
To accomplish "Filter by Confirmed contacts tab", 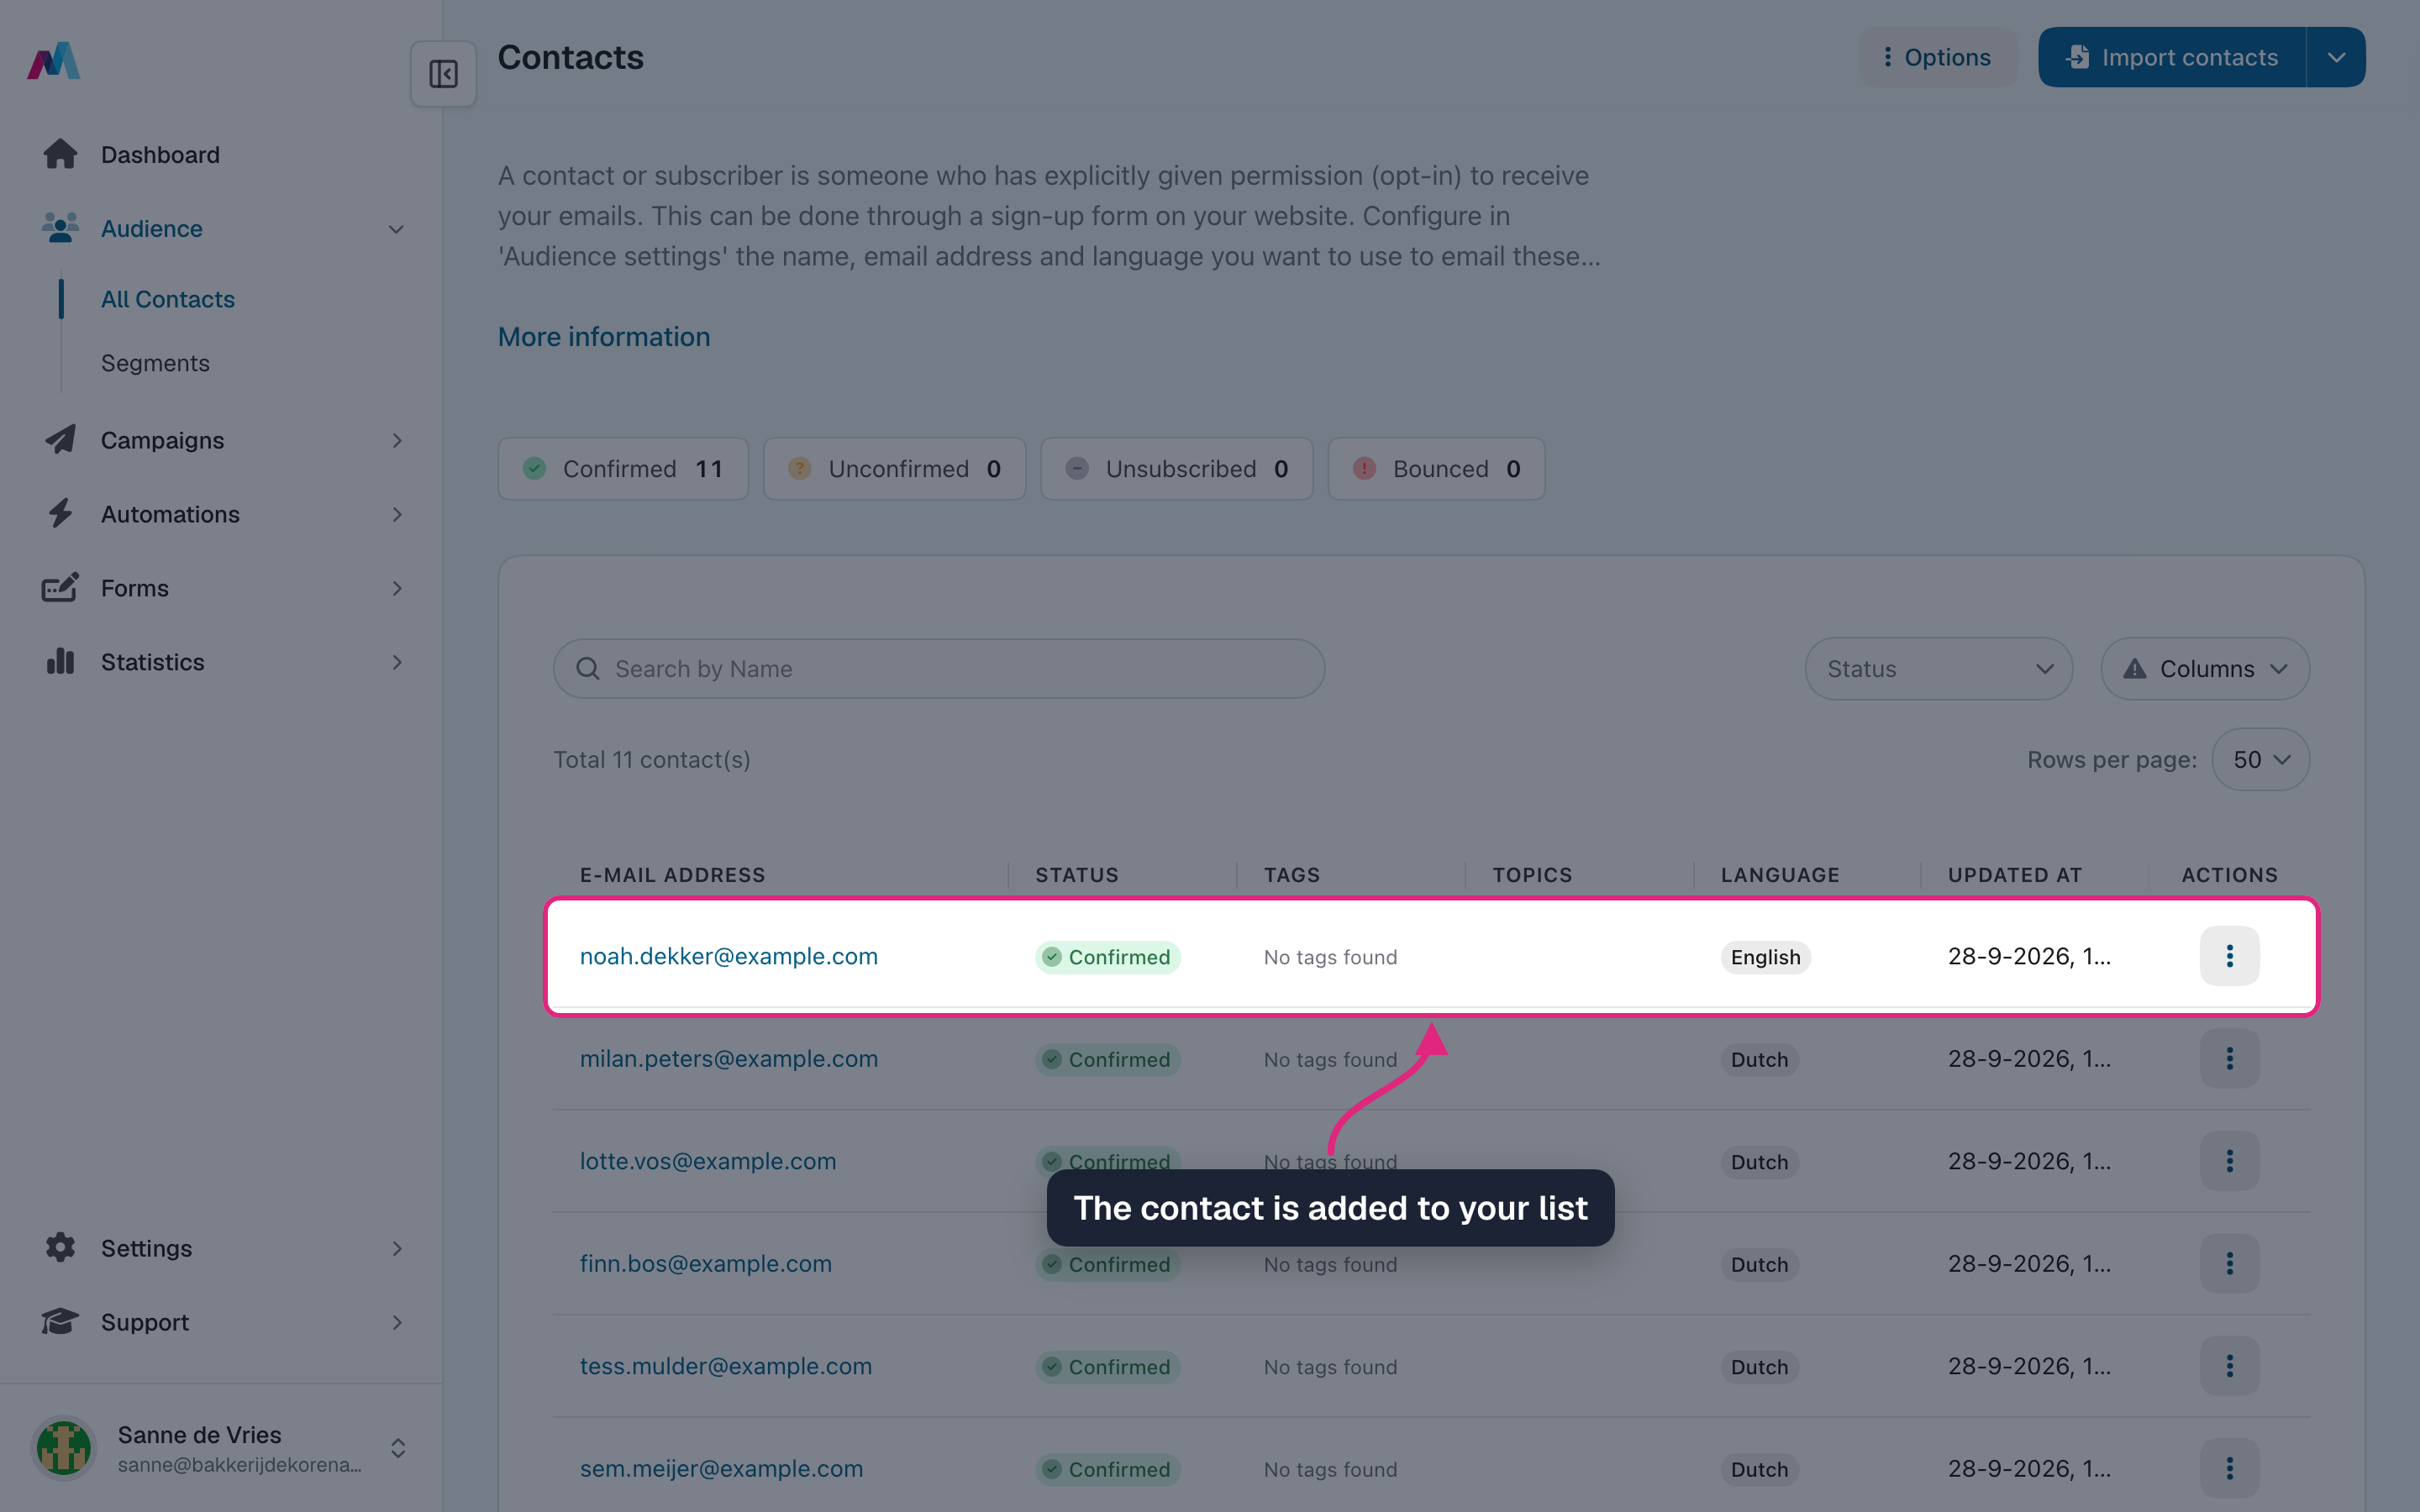I will pyautogui.click(x=623, y=469).
